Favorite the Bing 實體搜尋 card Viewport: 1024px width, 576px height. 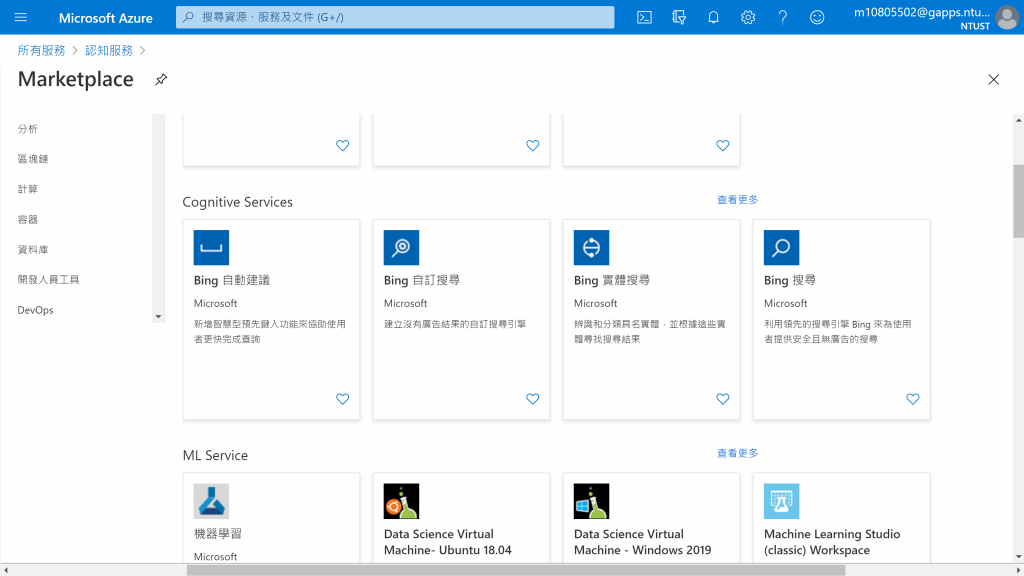pyautogui.click(x=722, y=398)
